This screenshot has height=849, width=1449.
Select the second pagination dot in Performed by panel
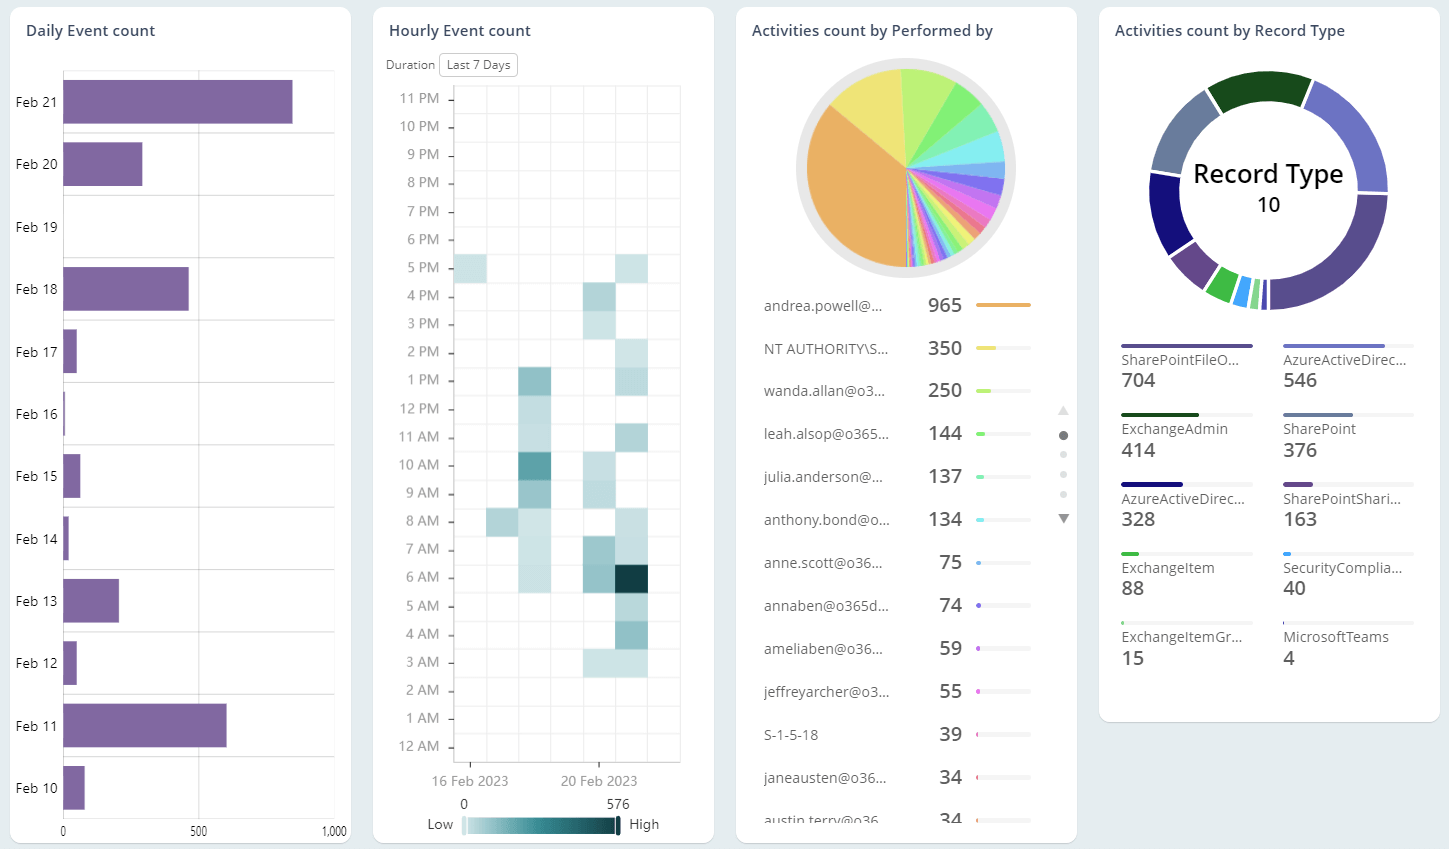1064,454
